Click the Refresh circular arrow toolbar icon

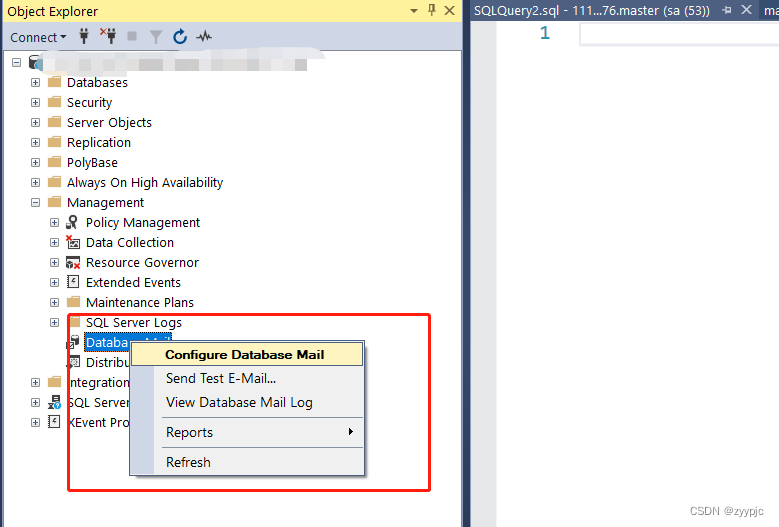tap(180, 37)
